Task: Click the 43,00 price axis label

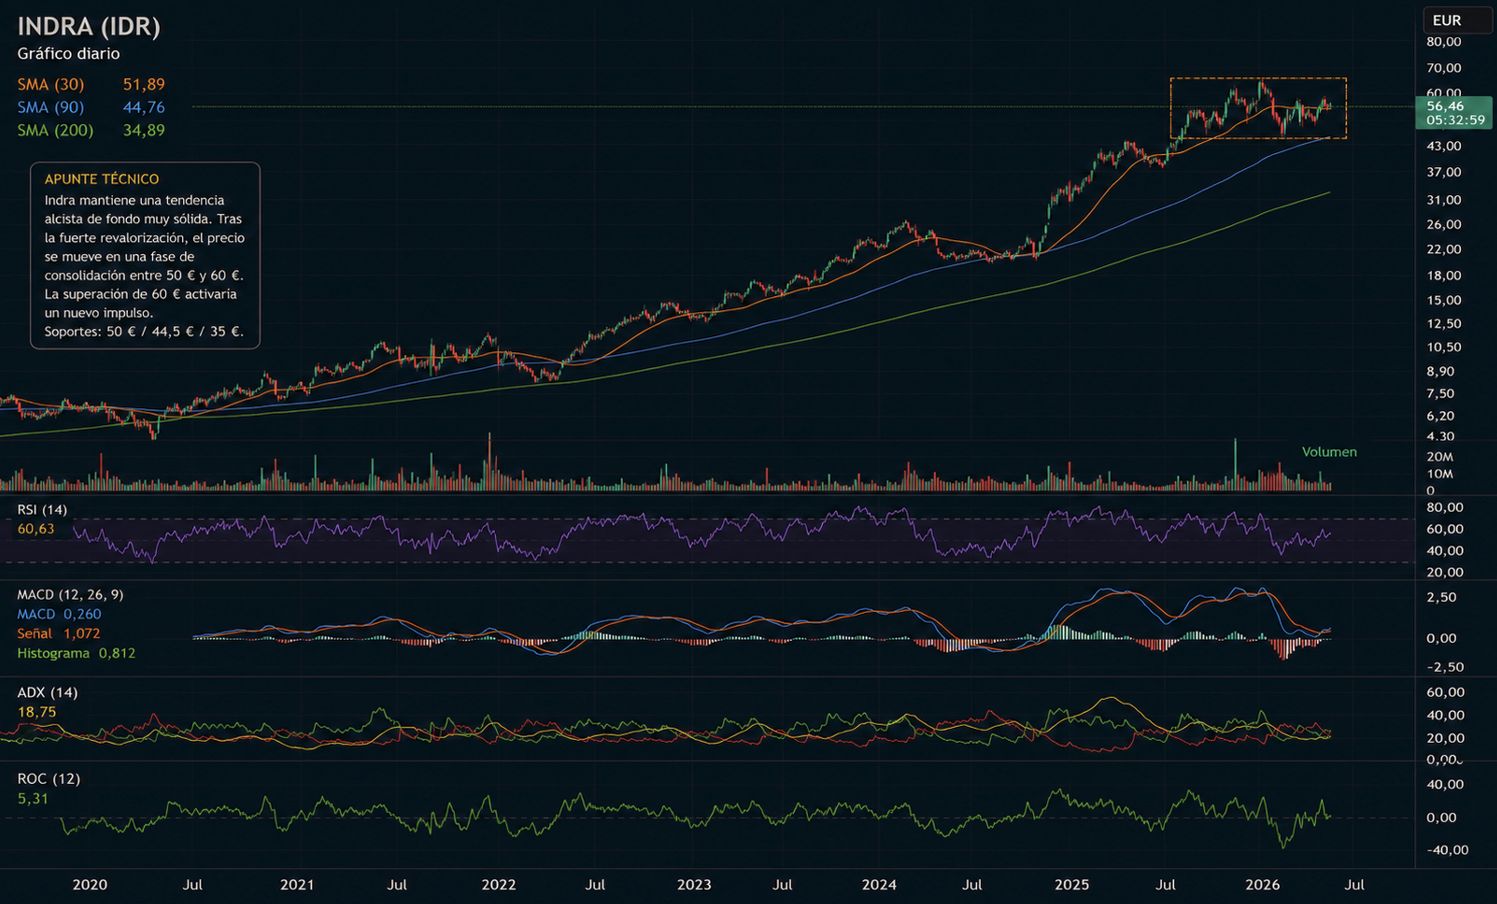Action: 1444,146
